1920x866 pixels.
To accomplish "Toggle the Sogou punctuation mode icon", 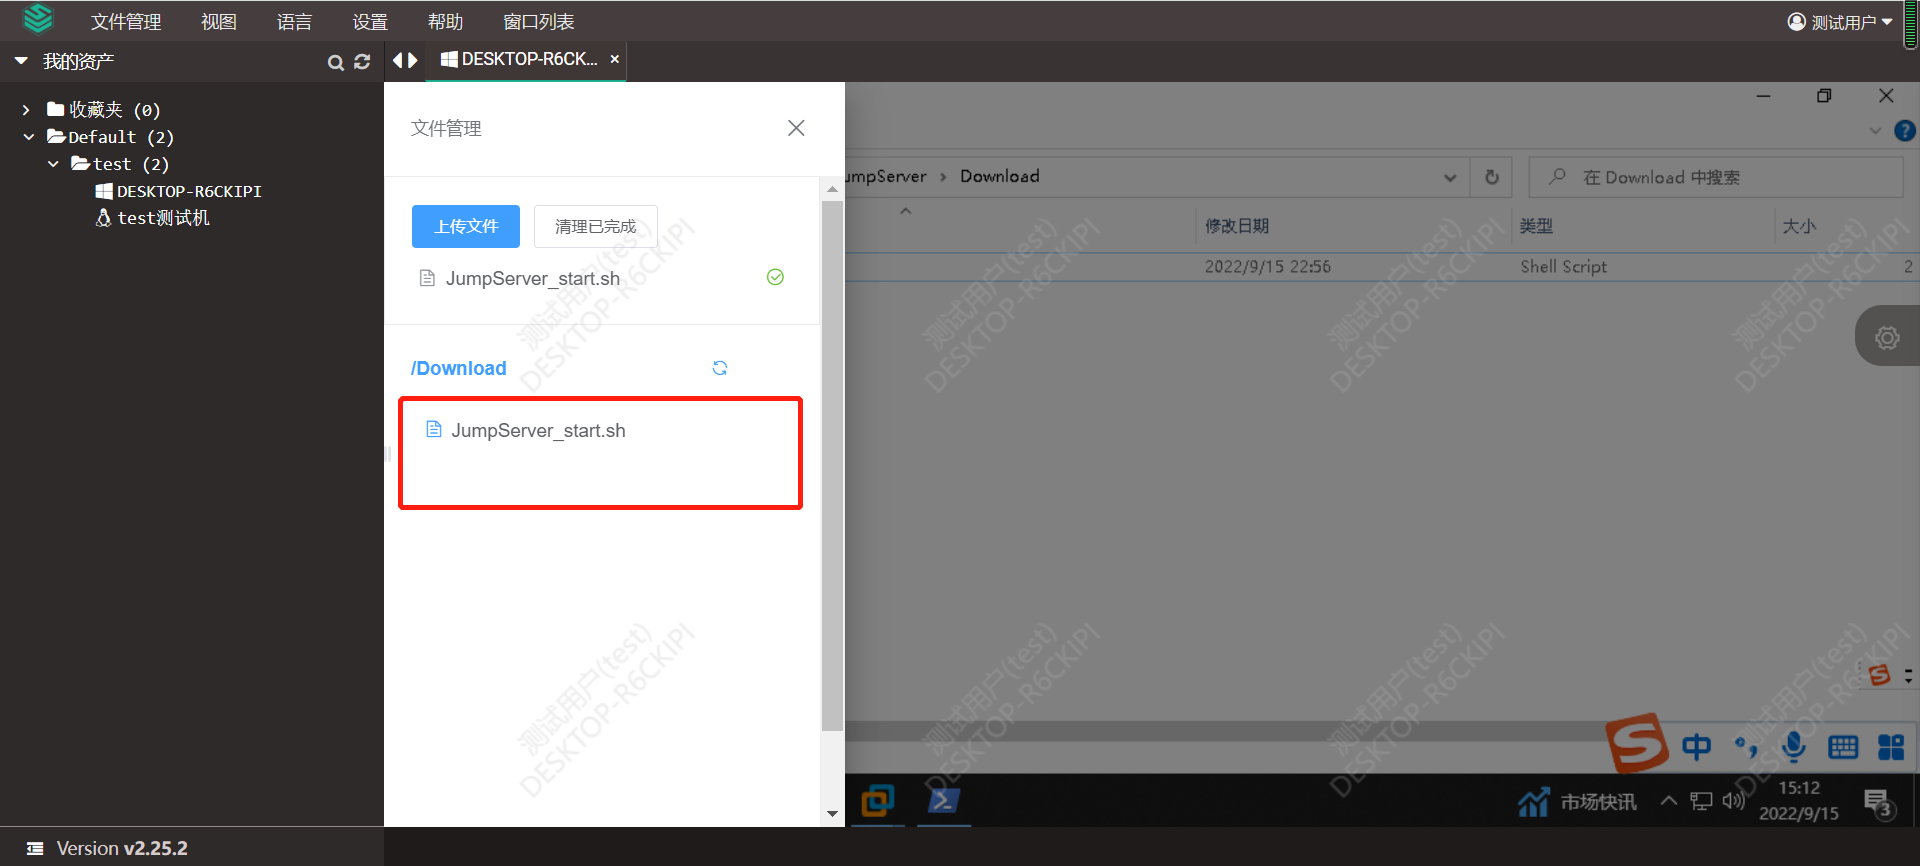I will coord(1746,747).
